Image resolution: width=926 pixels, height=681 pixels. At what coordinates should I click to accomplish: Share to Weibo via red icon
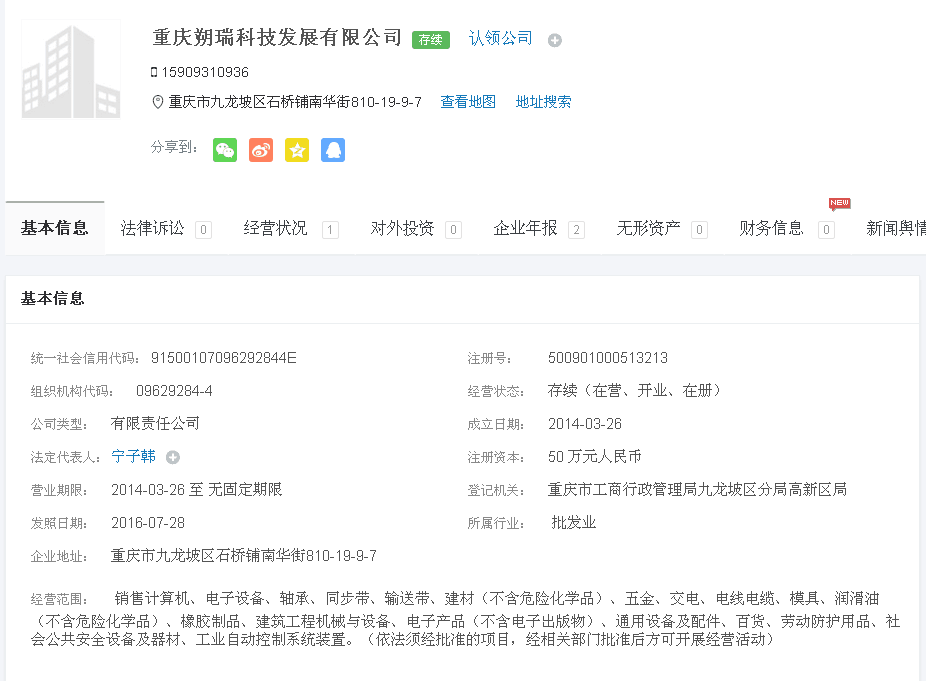(x=261, y=150)
